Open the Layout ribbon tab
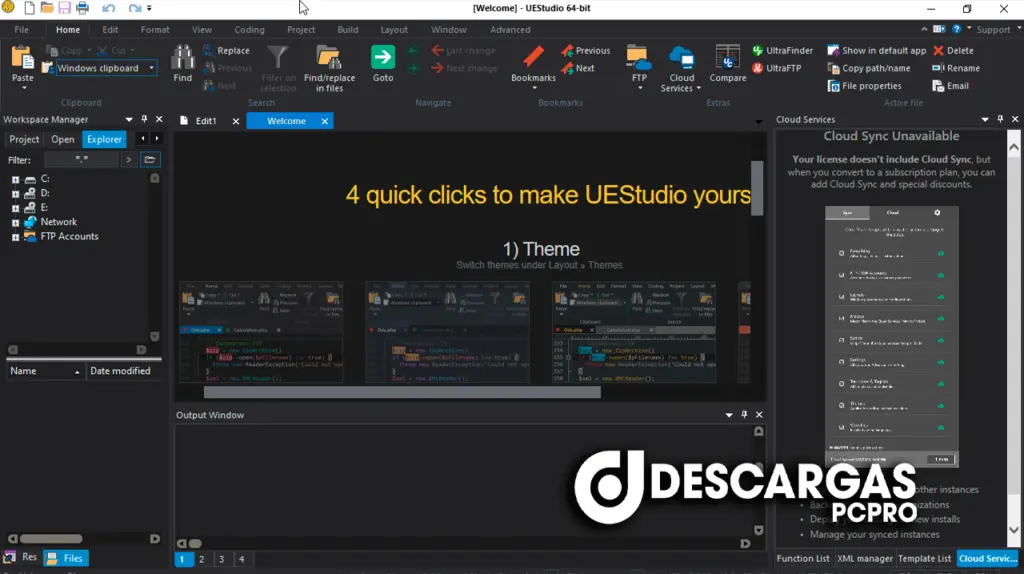The image size is (1024, 574). [x=394, y=29]
